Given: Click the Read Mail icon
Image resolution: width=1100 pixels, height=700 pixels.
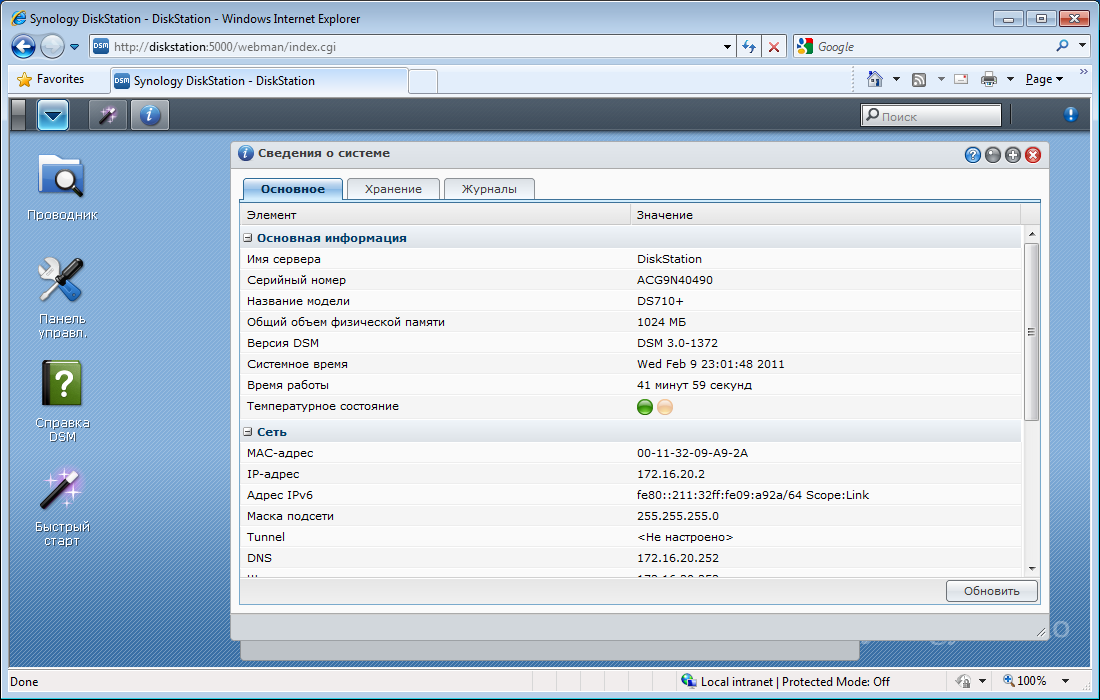Looking at the screenshot, I should pos(961,79).
